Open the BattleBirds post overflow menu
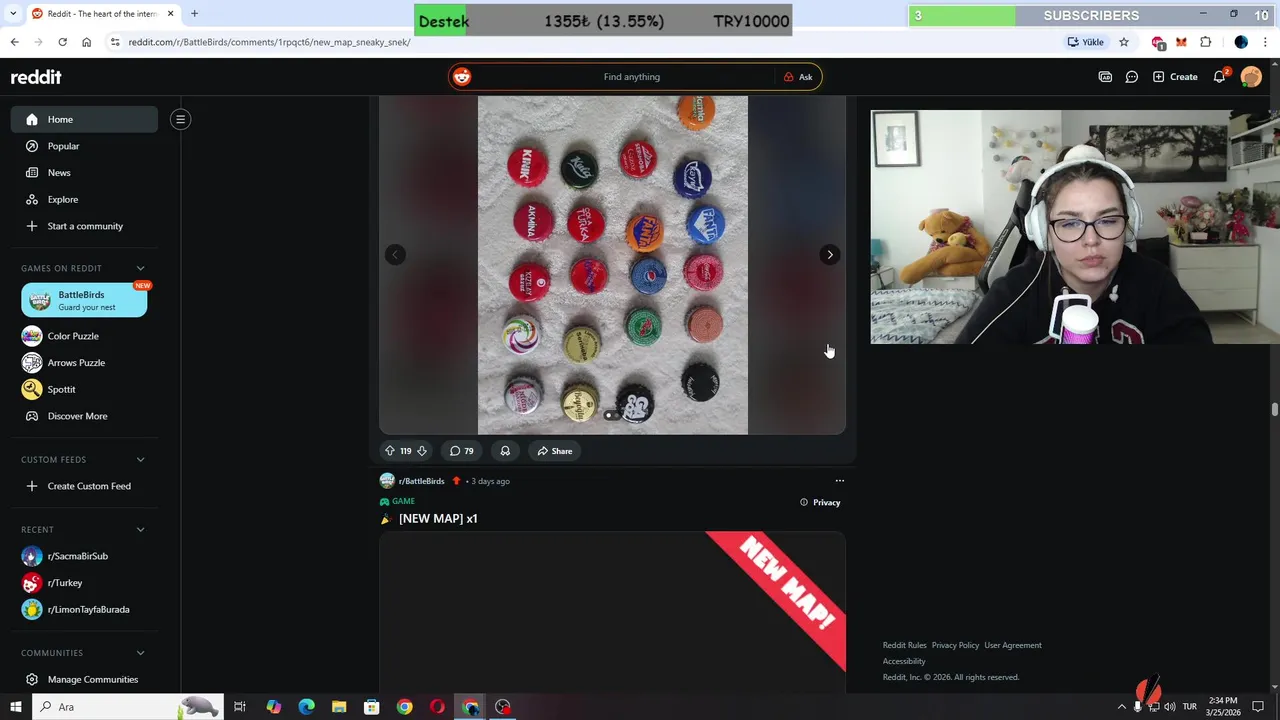The width and height of the screenshot is (1280, 720). point(840,481)
